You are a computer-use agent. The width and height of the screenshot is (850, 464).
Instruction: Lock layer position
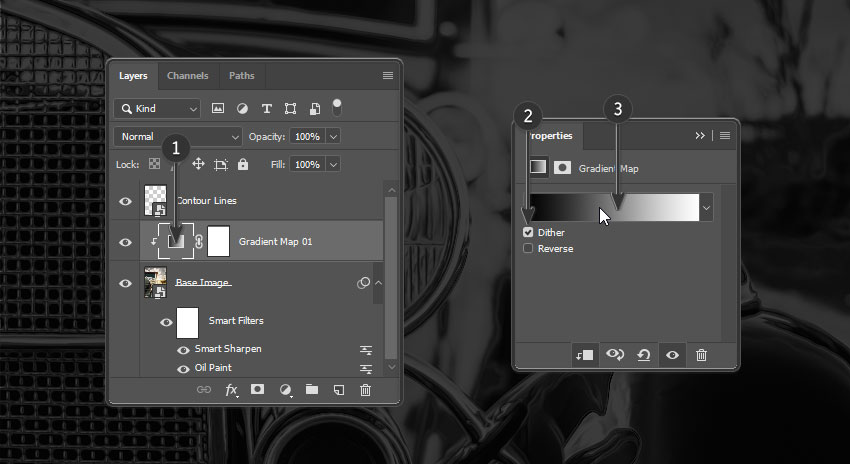click(198, 164)
